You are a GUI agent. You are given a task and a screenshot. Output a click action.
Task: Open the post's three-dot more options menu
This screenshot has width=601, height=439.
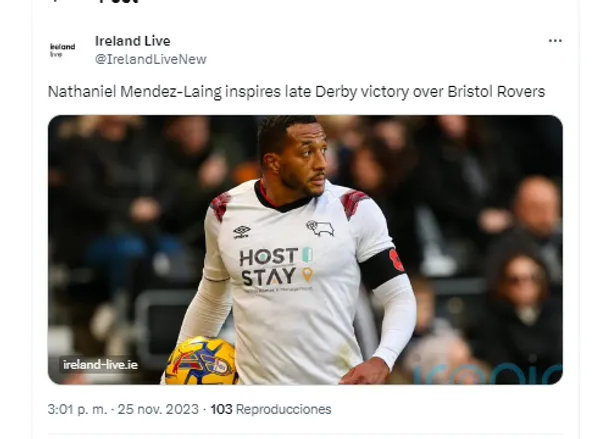[x=555, y=41]
